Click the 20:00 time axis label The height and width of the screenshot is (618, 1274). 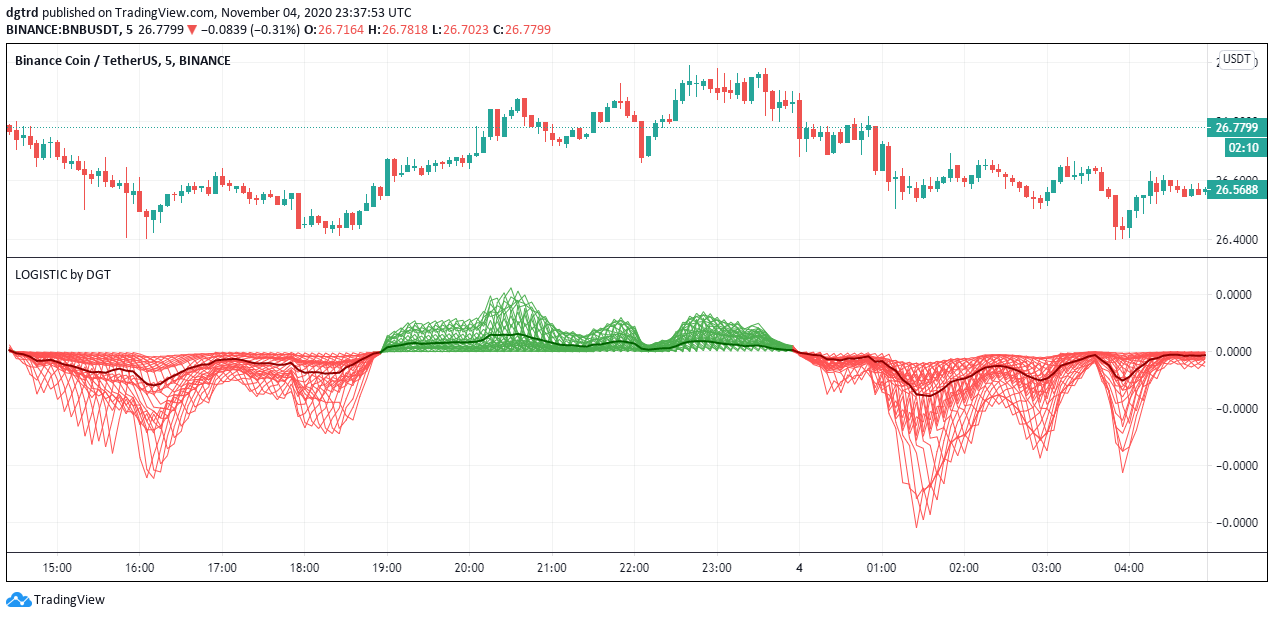click(x=470, y=567)
